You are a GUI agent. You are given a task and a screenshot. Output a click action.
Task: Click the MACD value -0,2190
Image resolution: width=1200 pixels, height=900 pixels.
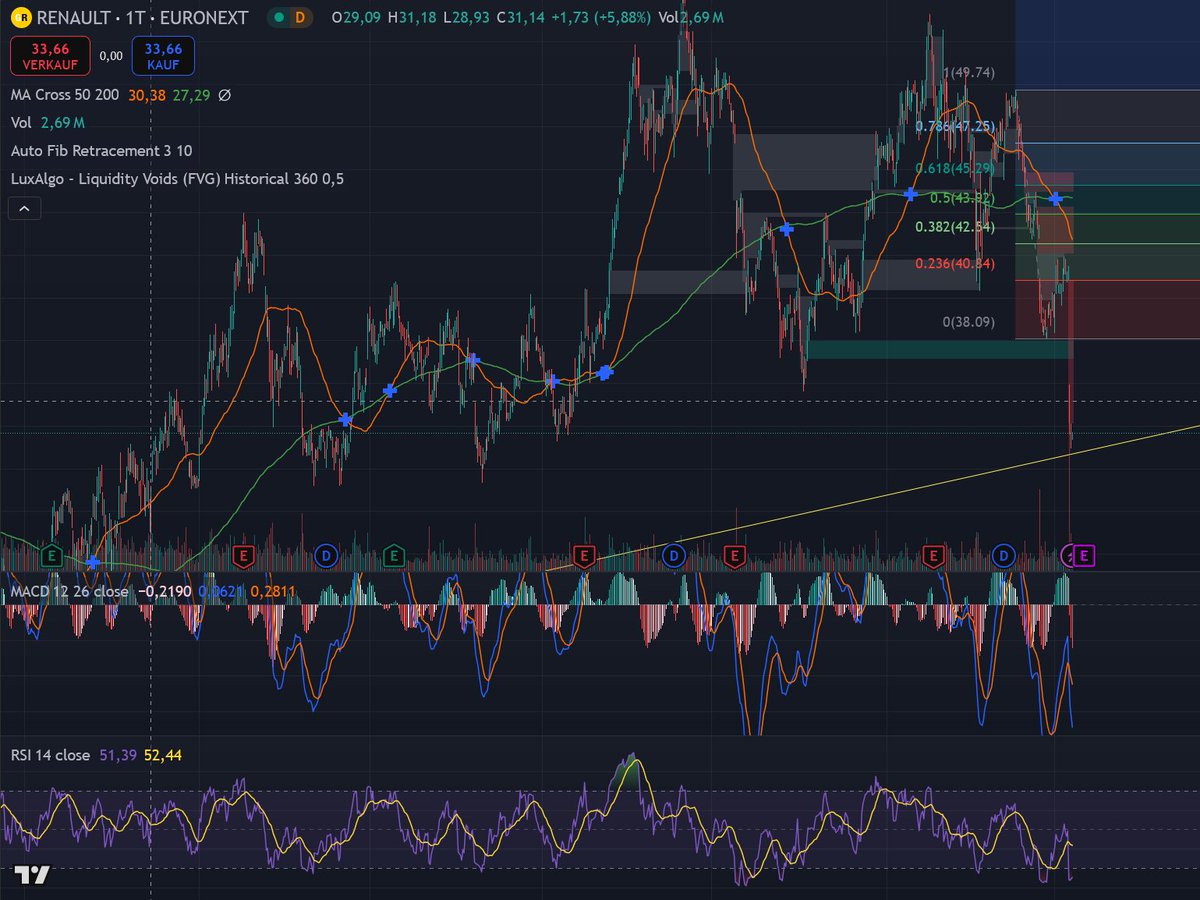[163, 591]
